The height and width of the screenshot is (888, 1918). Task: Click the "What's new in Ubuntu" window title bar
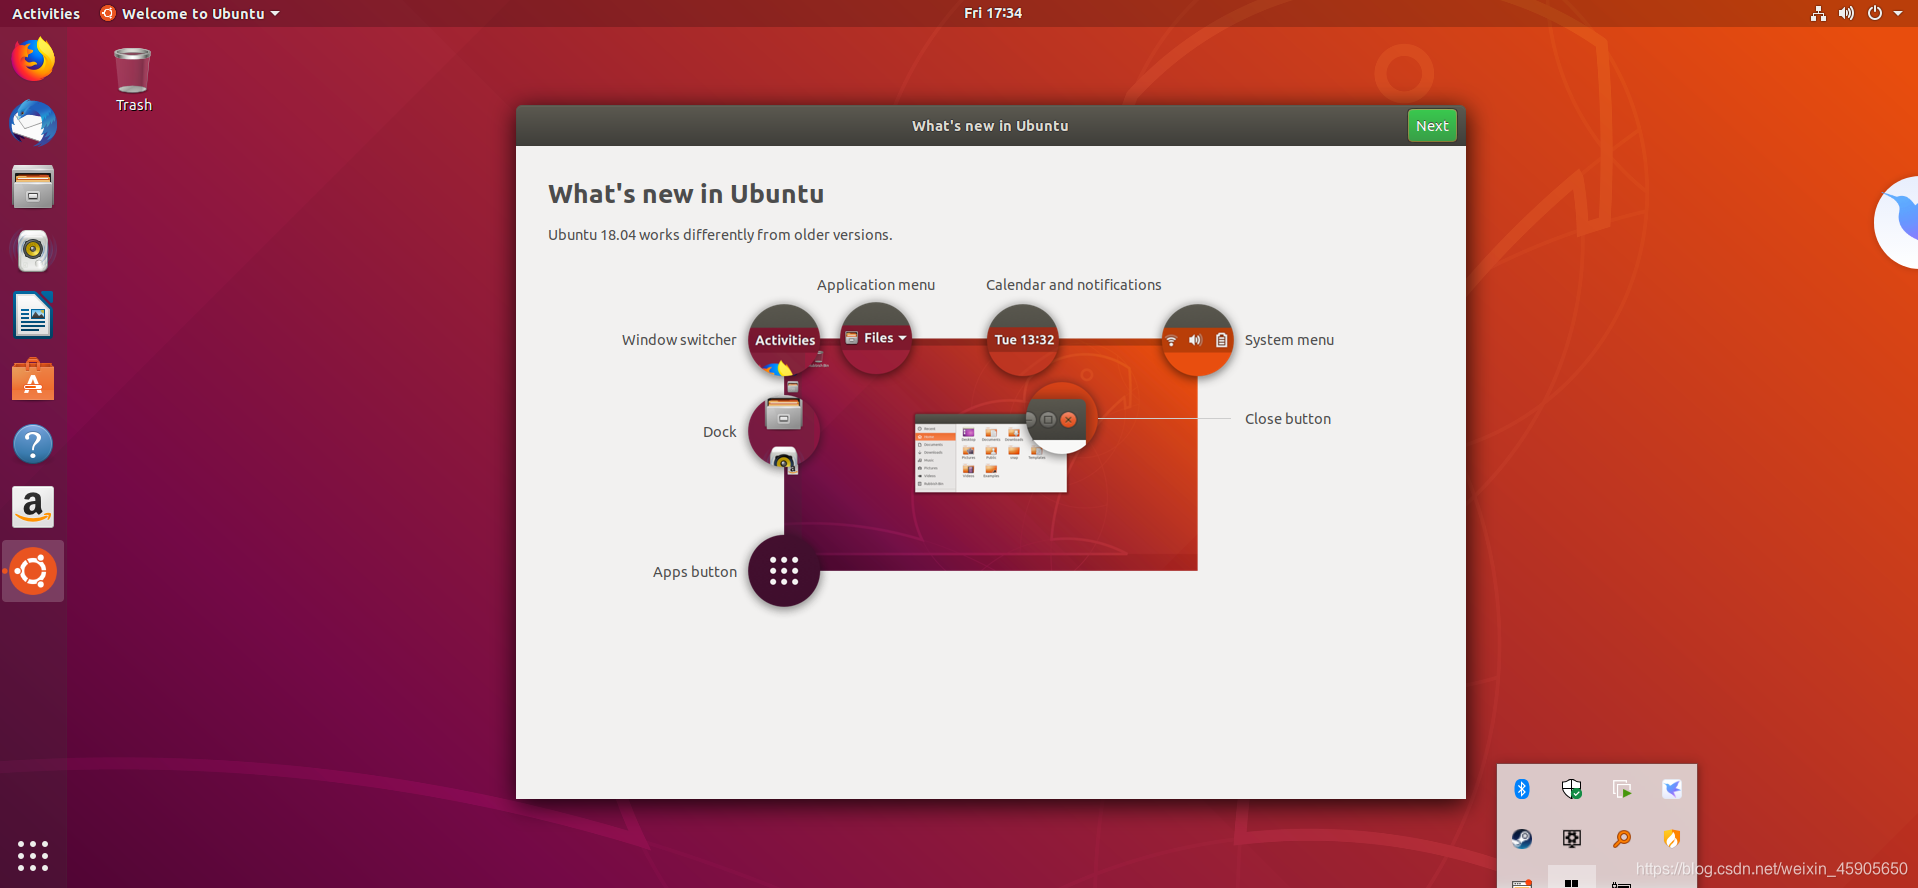coord(990,126)
